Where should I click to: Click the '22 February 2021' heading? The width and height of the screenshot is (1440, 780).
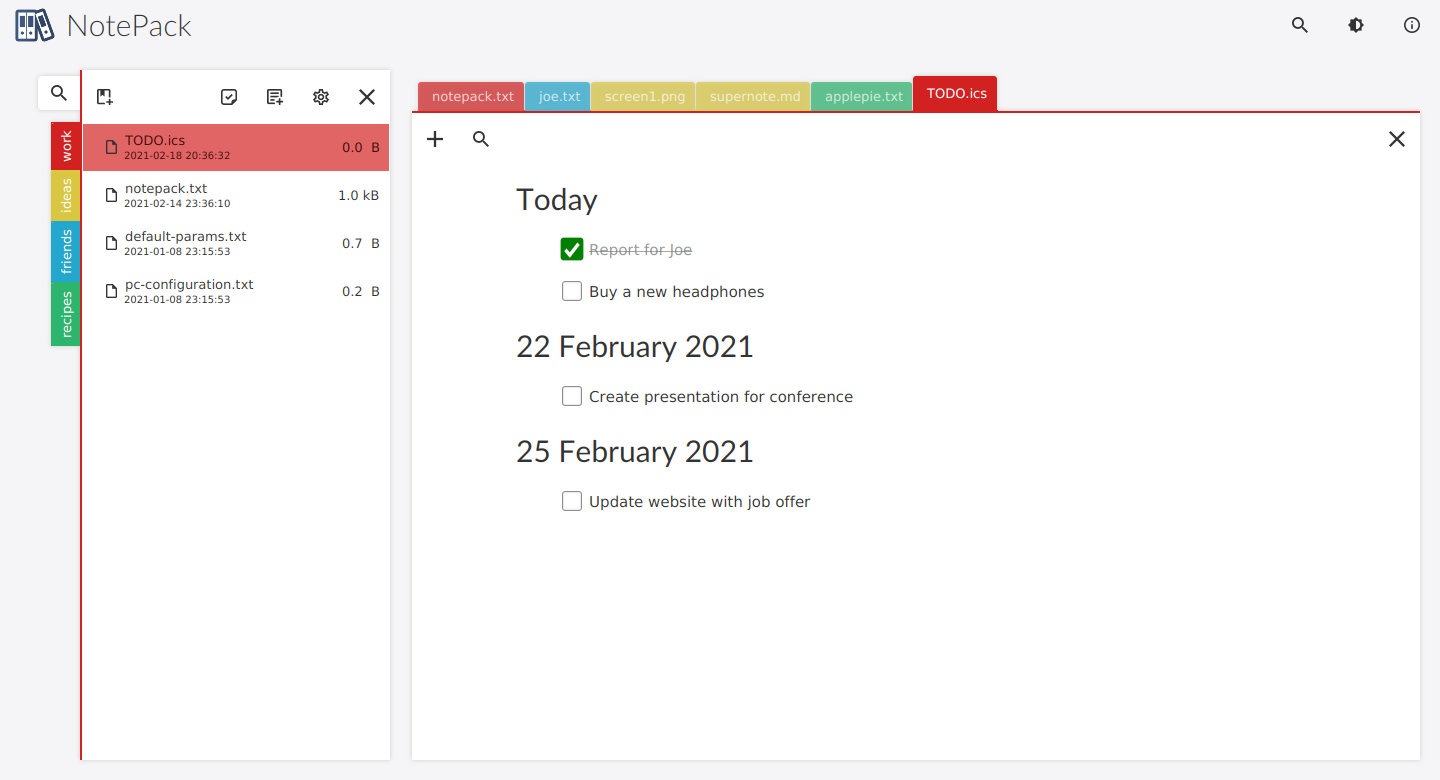tap(635, 346)
